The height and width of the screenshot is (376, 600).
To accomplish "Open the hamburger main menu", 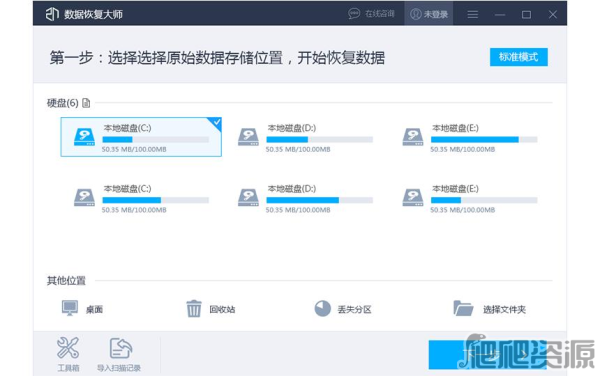I will tap(473, 15).
